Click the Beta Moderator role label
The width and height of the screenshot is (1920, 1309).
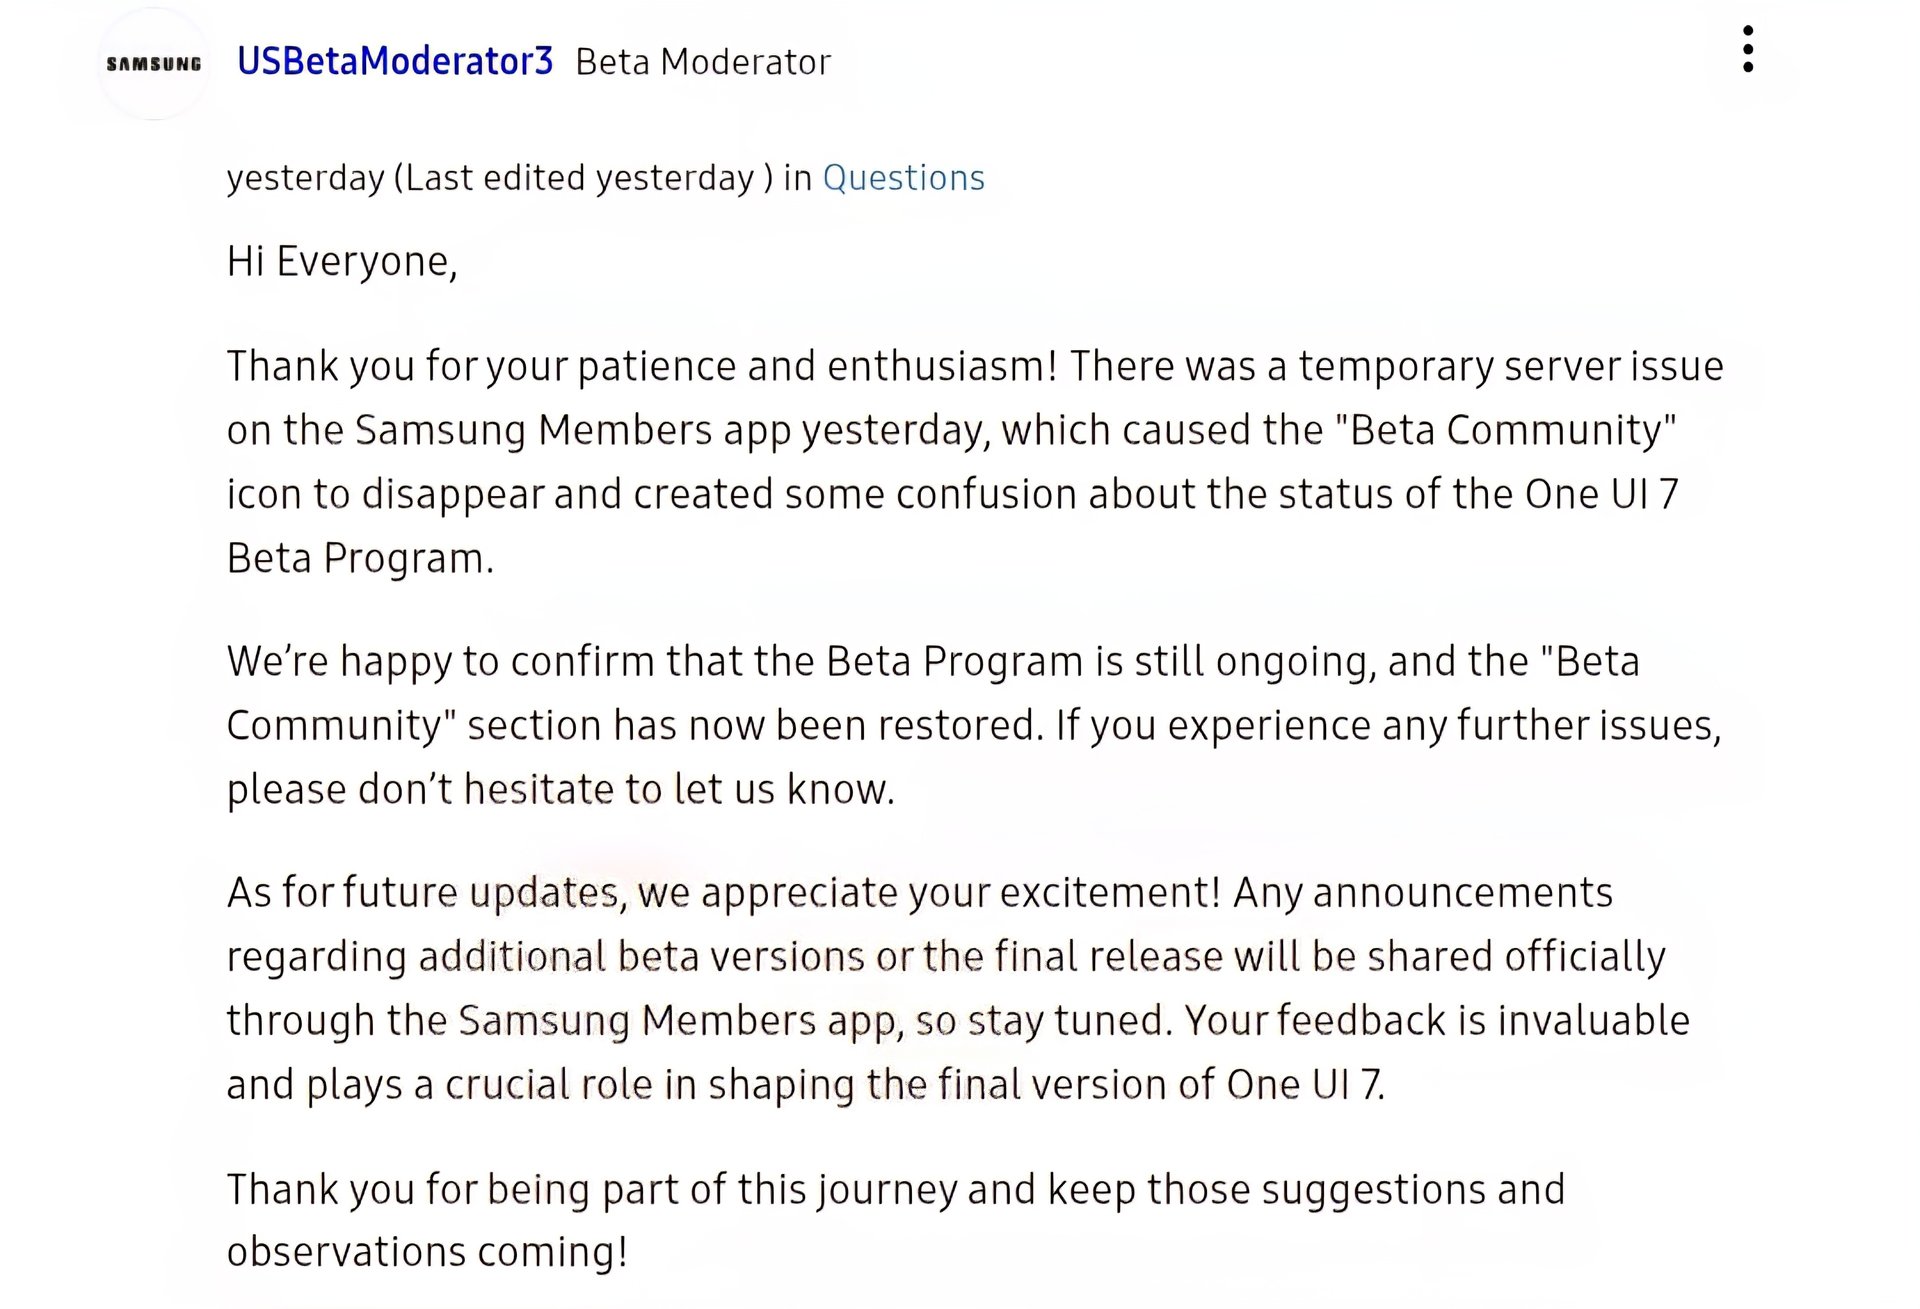pyautogui.click(x=703, y=62)
